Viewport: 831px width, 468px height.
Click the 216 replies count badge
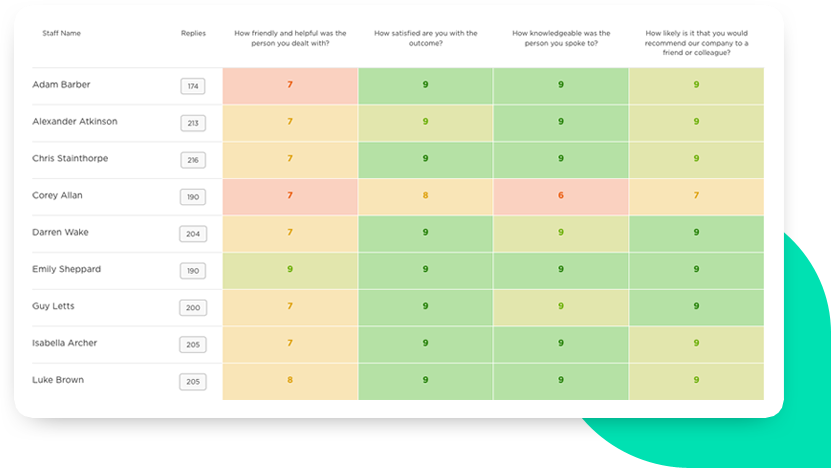tap(193, 160)
